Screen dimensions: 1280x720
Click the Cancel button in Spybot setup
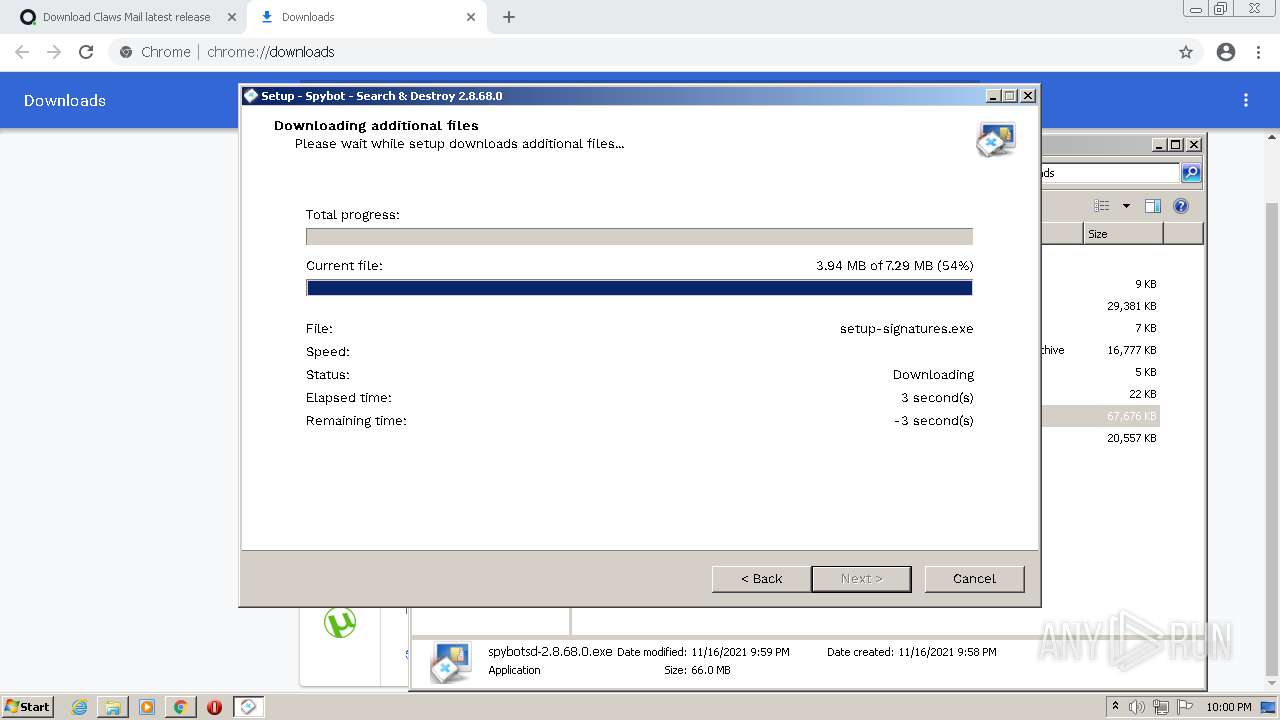point(974,578)
